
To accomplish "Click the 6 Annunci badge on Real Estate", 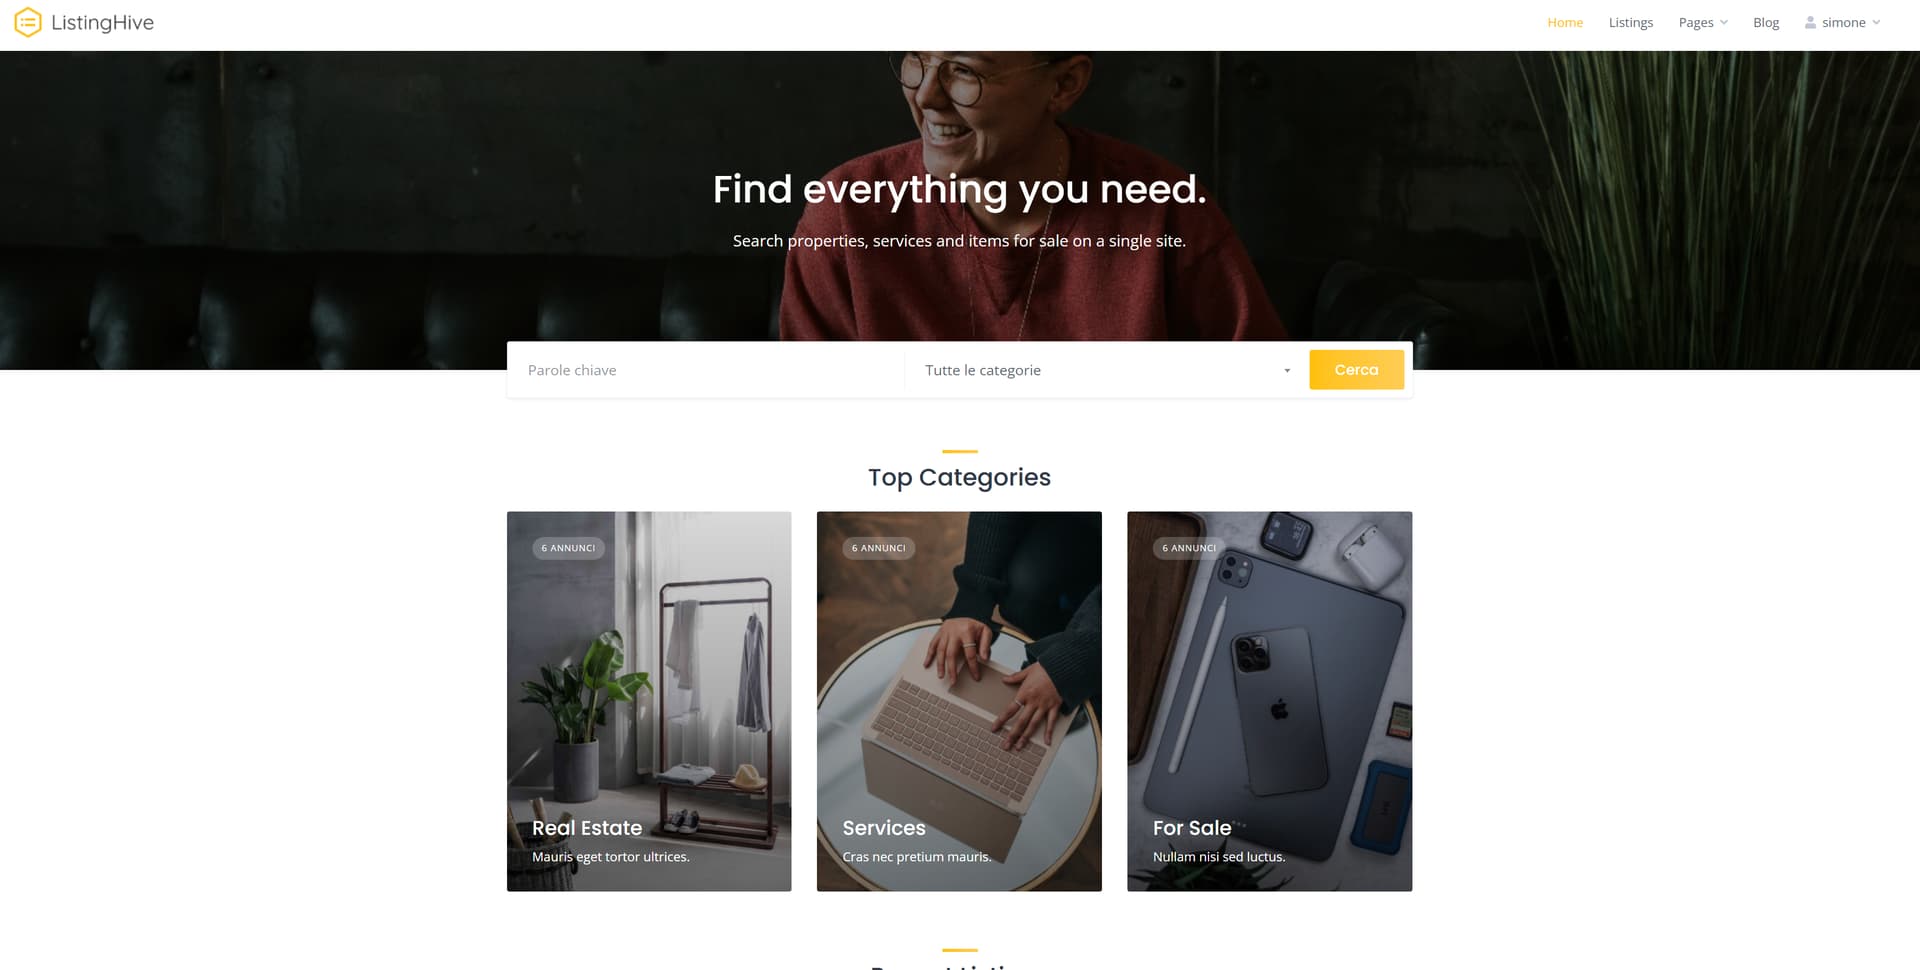I will click(568, 548).
